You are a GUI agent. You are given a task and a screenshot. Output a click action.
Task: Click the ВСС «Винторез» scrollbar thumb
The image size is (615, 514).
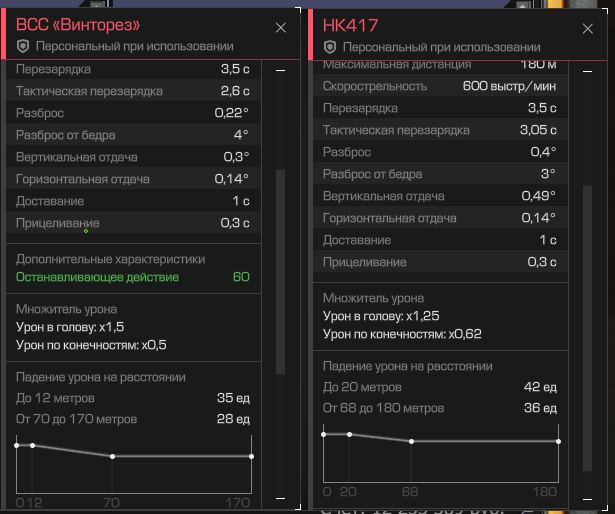tap(280, 272)
